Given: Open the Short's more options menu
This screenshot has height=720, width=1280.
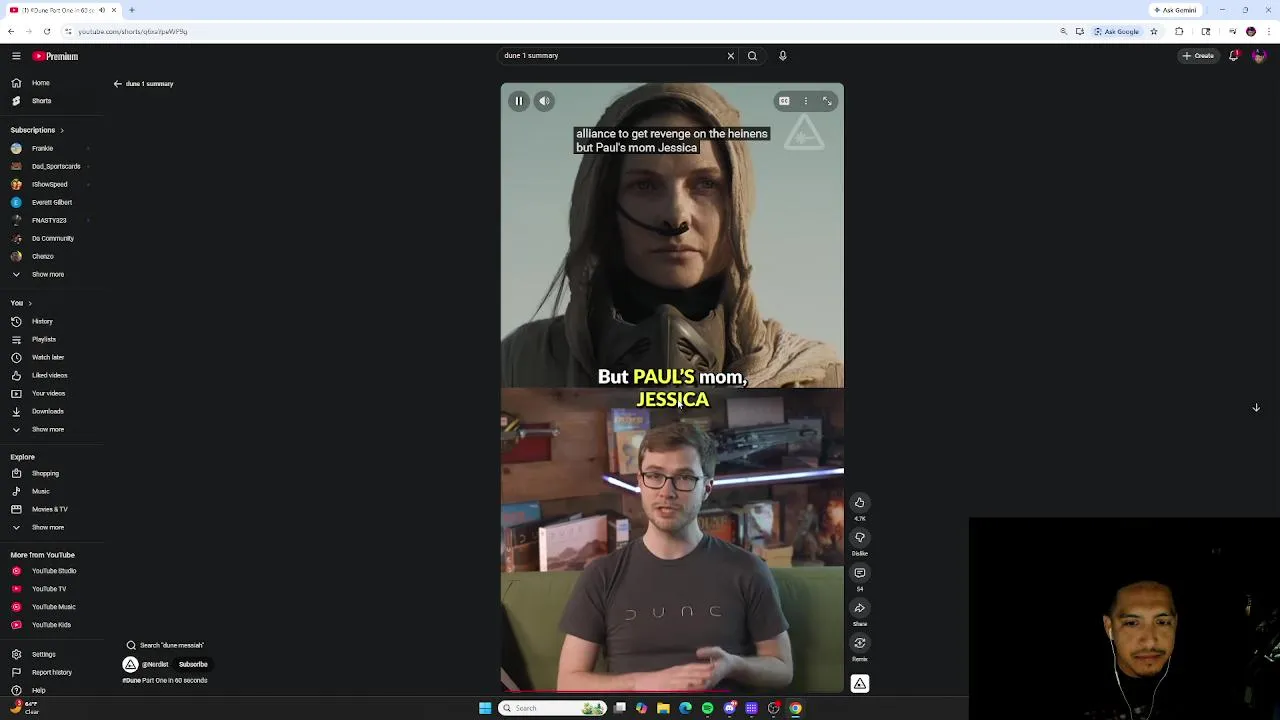Looking at the screenshot, I should 806,101.
